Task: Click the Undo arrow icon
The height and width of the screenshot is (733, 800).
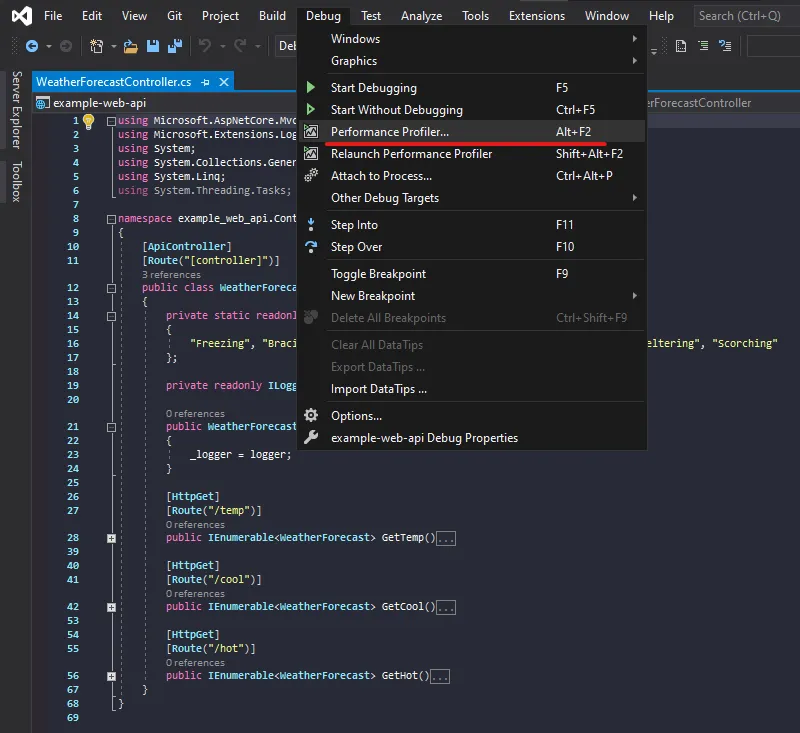Action: click(205, 46)
